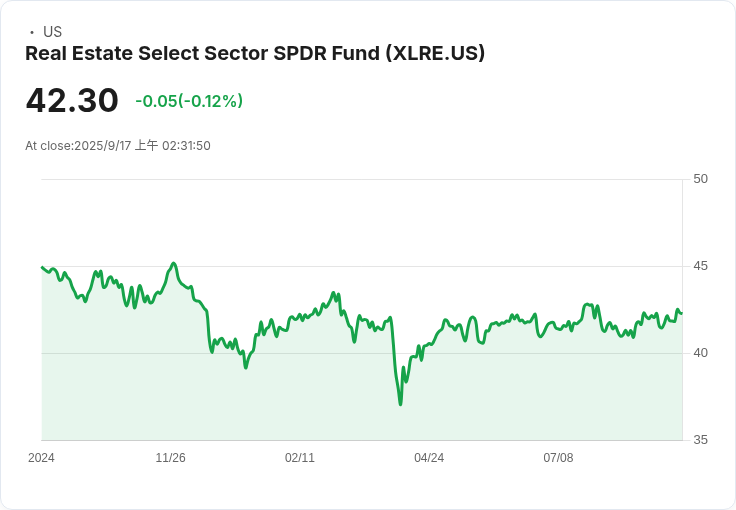
Task: Click the -0.05(-0.12%) price change
Action: [x=189, y=101]
